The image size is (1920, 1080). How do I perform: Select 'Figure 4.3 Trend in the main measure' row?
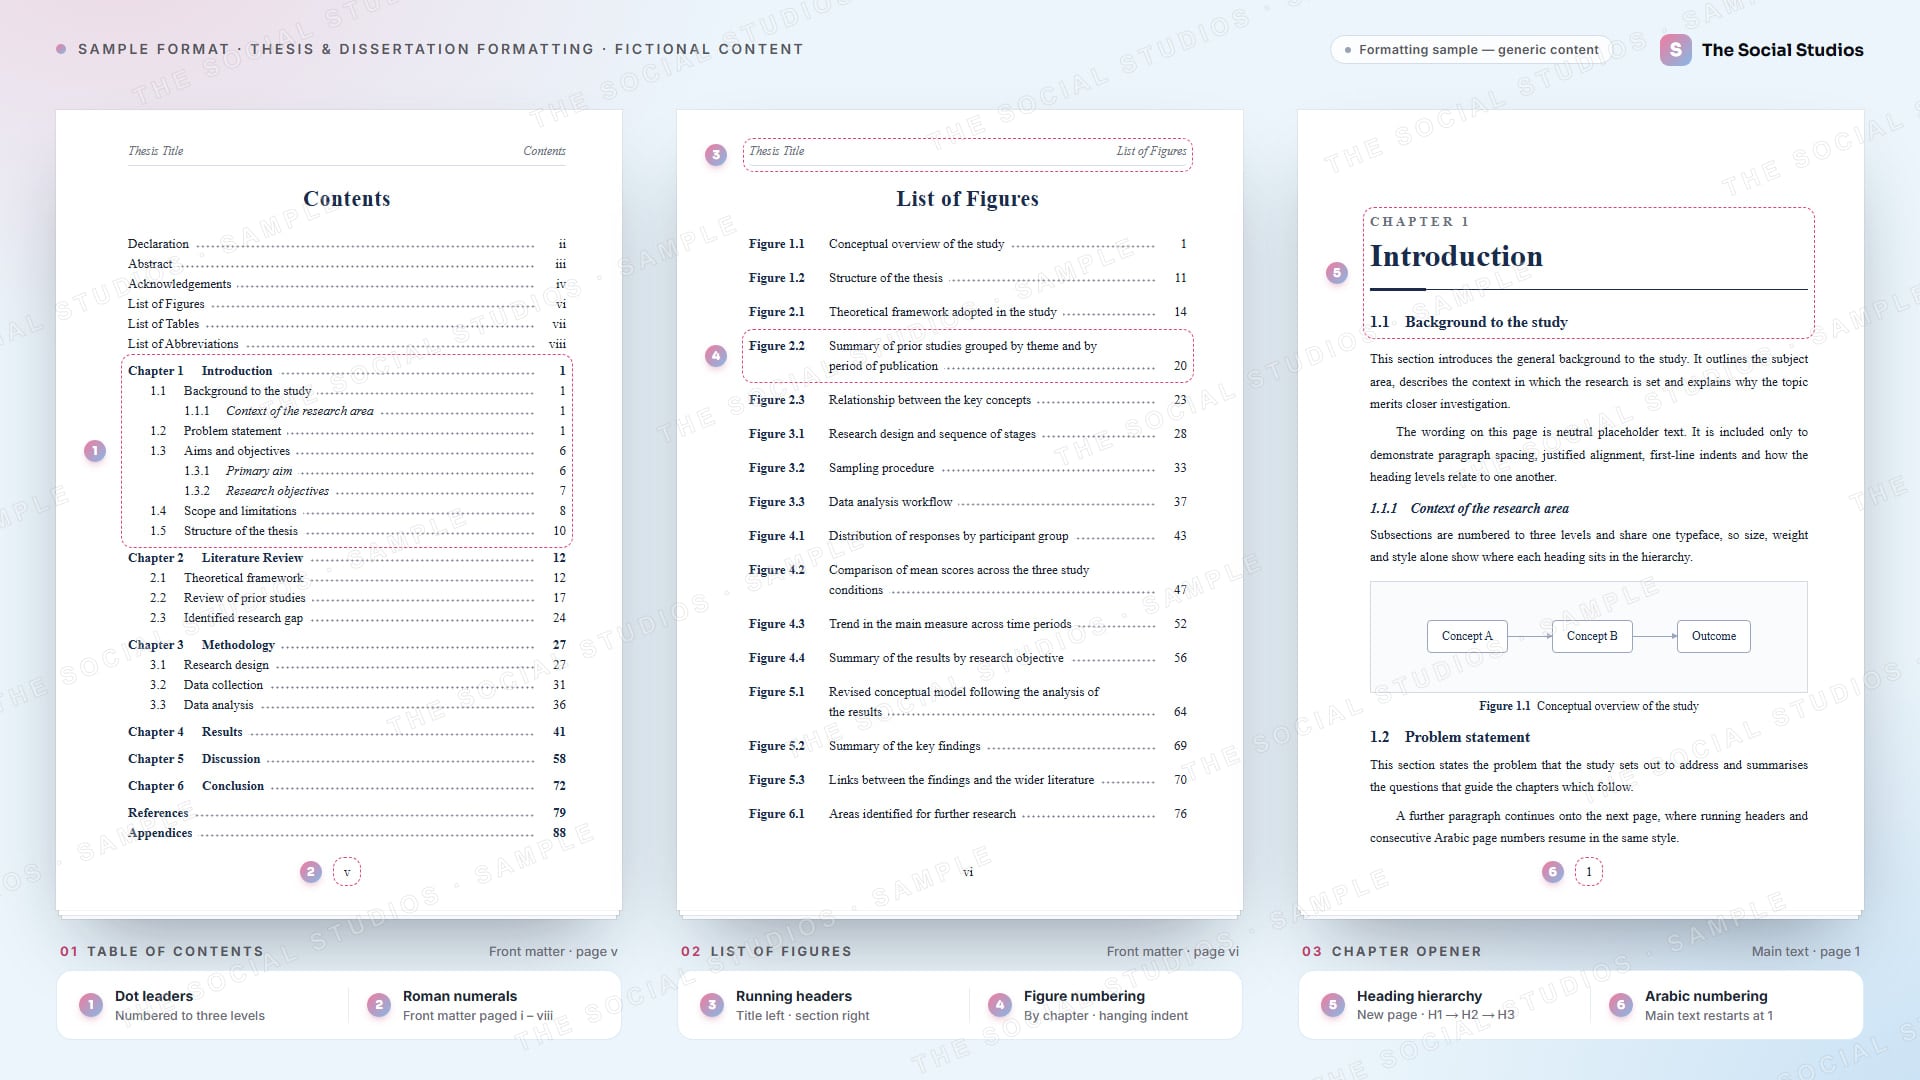(x=968, y=624)
